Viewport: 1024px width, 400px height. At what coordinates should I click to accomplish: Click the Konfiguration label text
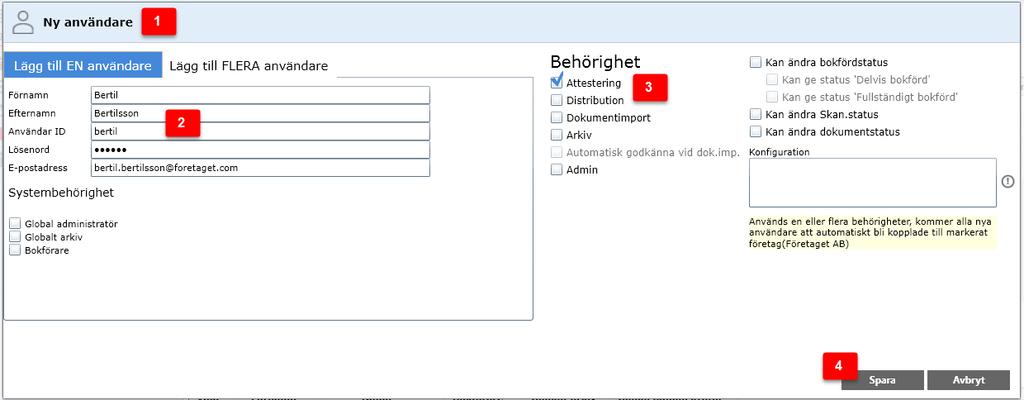(779, 152)
